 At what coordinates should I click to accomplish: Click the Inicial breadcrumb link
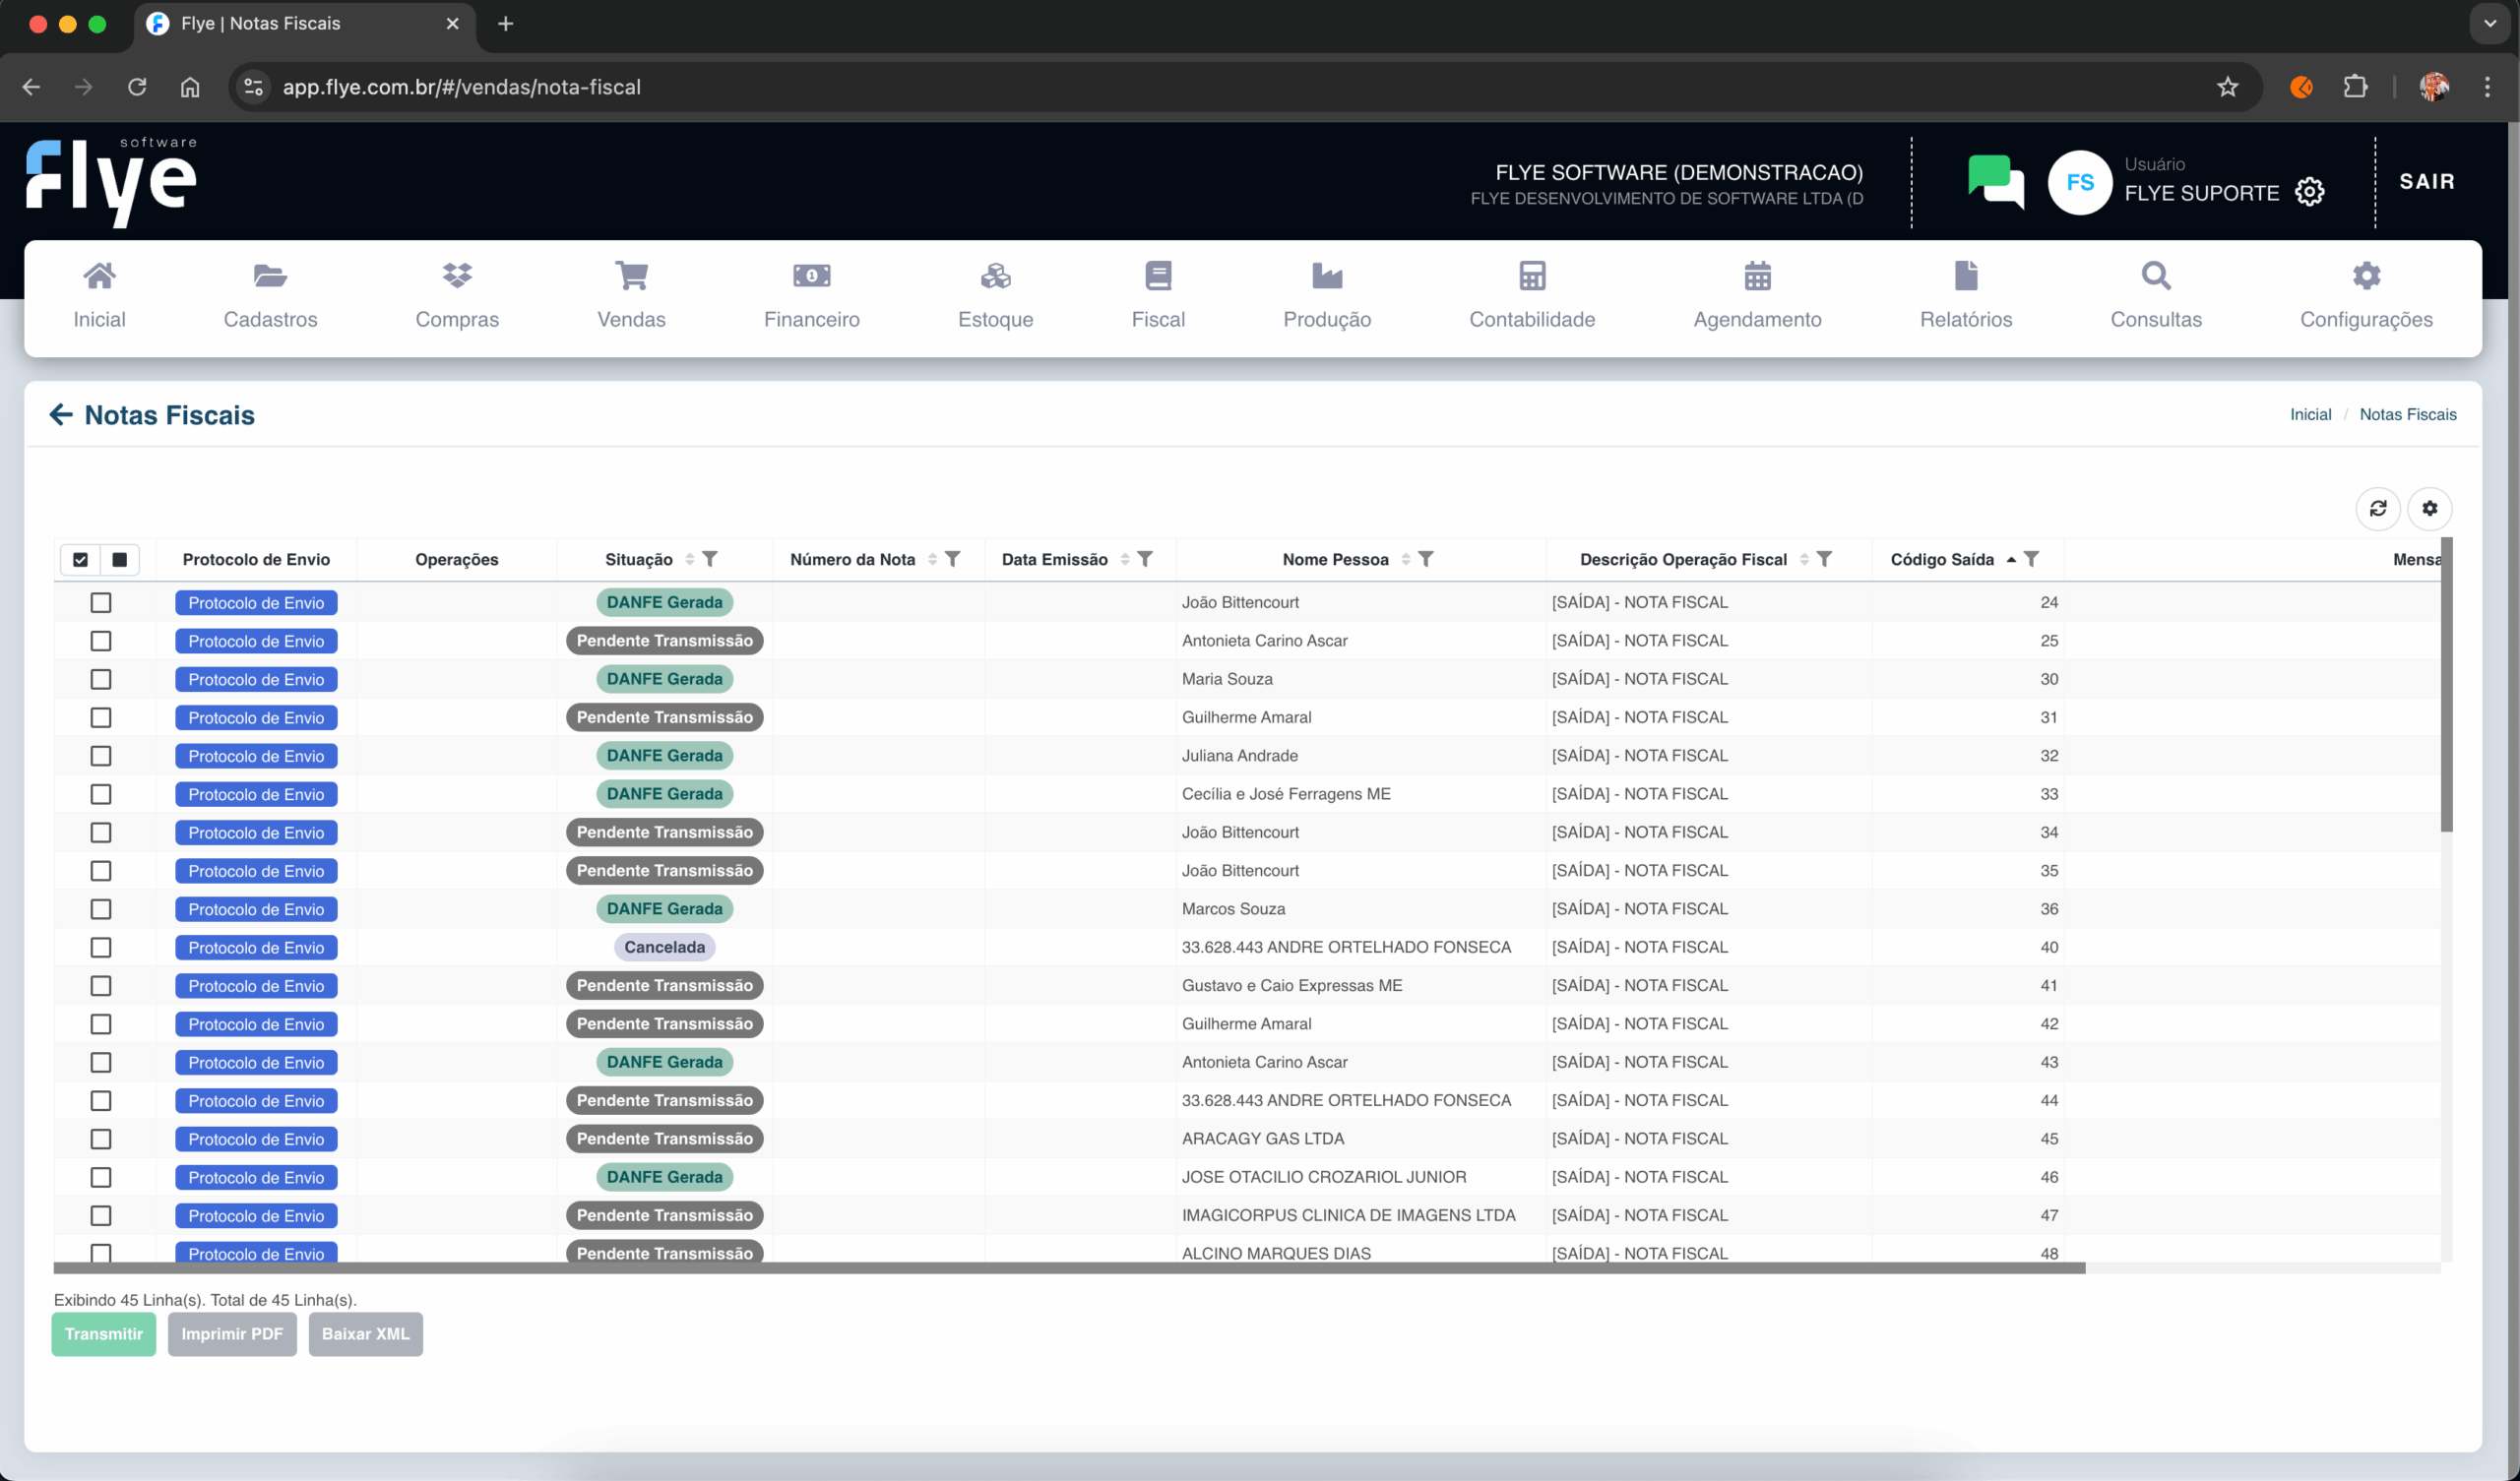click(x=2310, y=414)
